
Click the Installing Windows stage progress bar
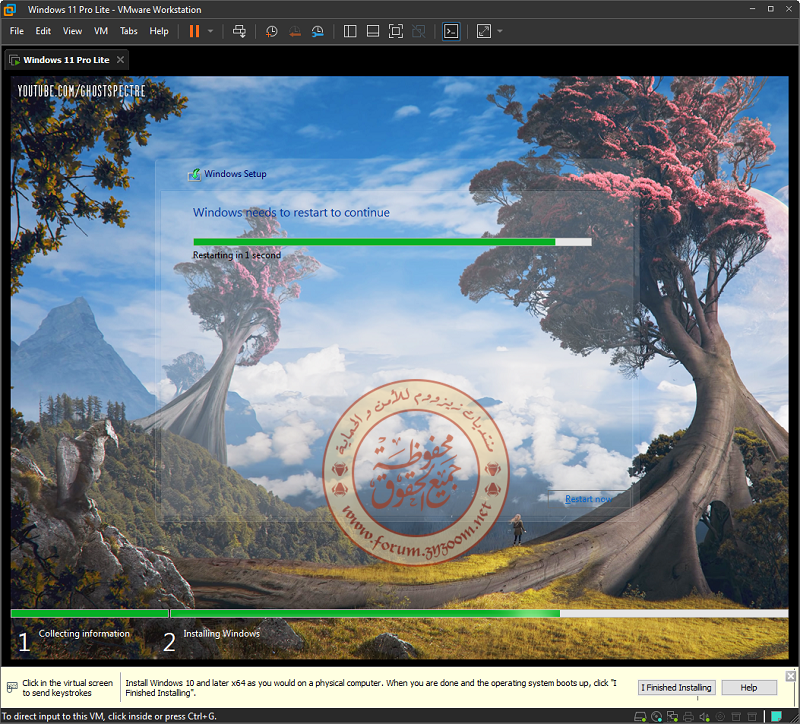pos(479,614)
